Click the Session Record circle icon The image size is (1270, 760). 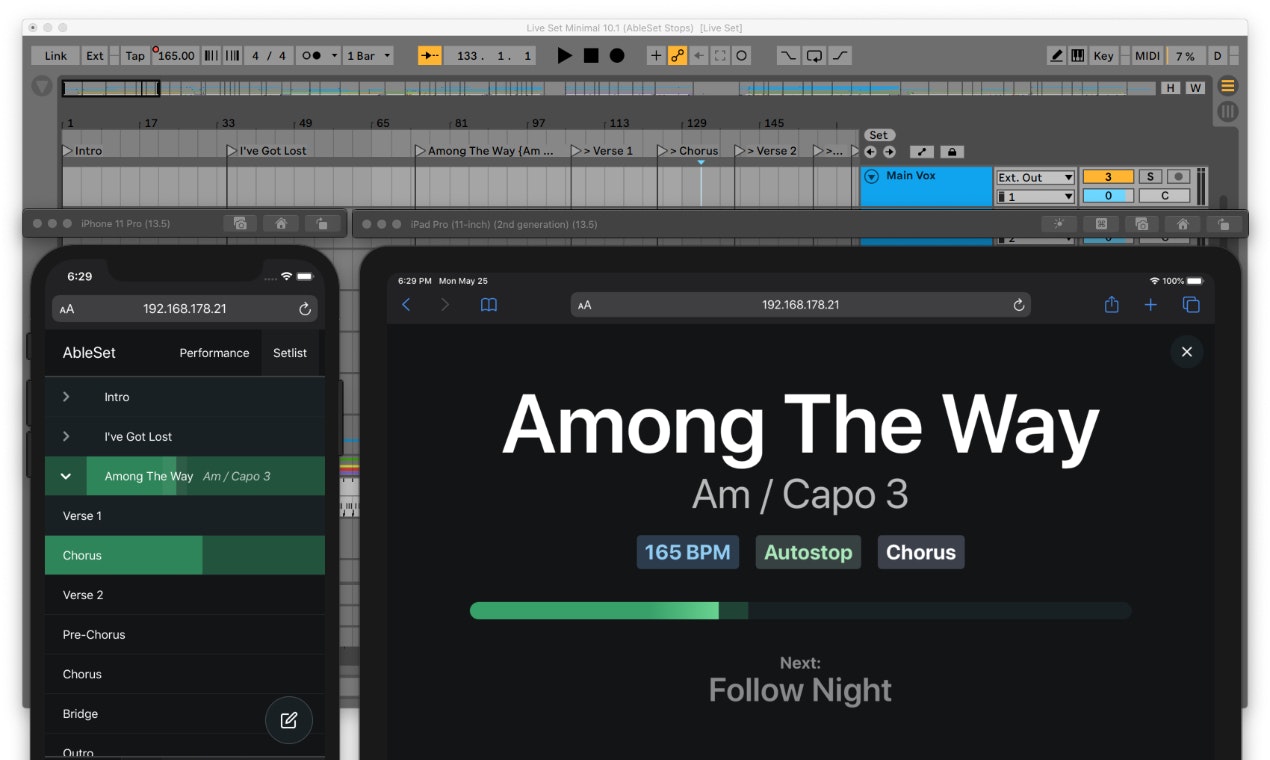tap(741, 56)
